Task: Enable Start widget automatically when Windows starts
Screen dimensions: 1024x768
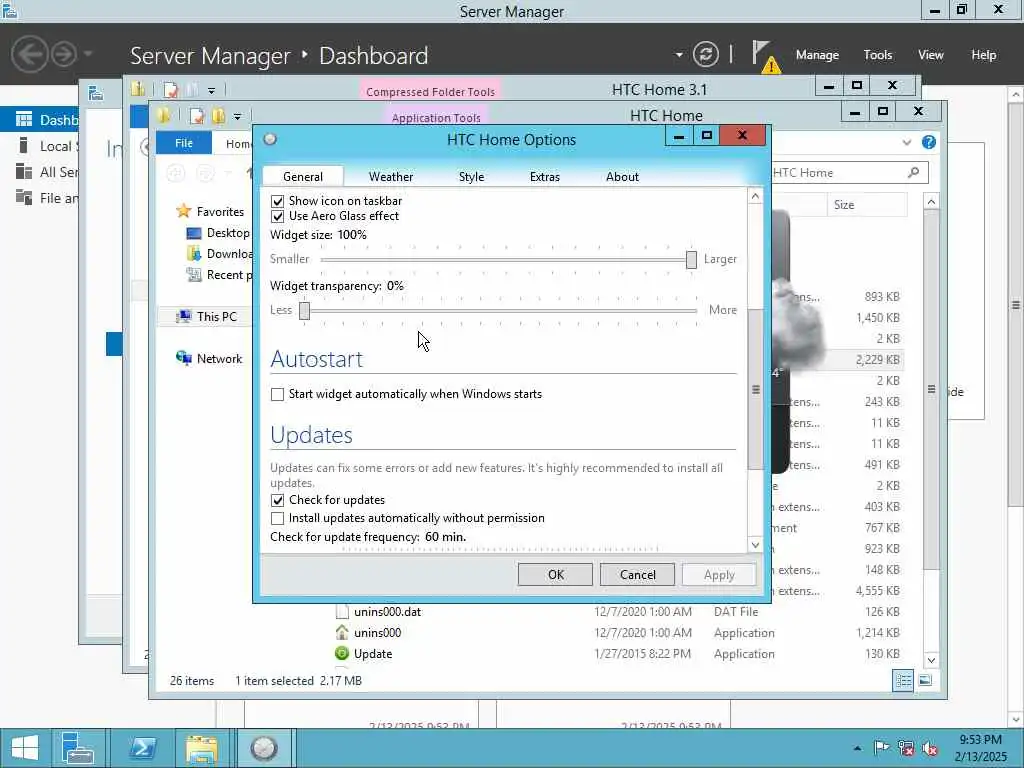Action: pos(278,394)
